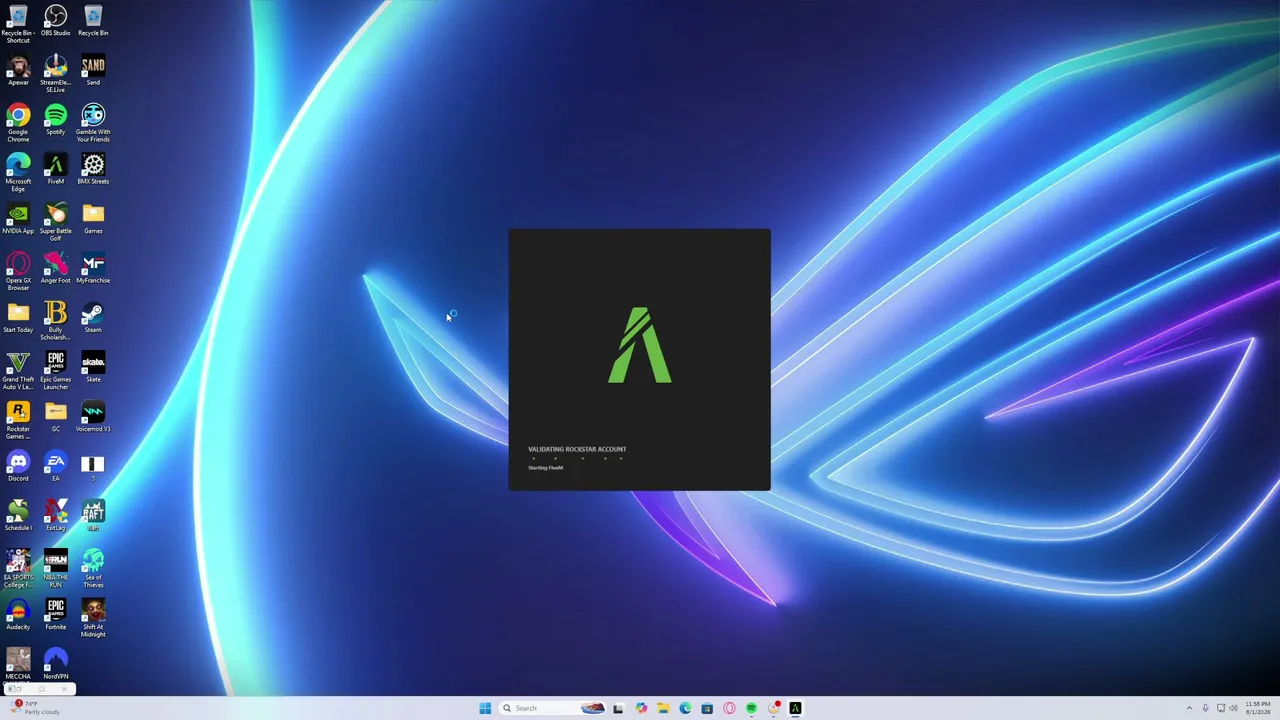Select the Recycle Bin desktop icon
This screenshot has height=720, width=1280.
pyautogui.click(x=93, y=20)
